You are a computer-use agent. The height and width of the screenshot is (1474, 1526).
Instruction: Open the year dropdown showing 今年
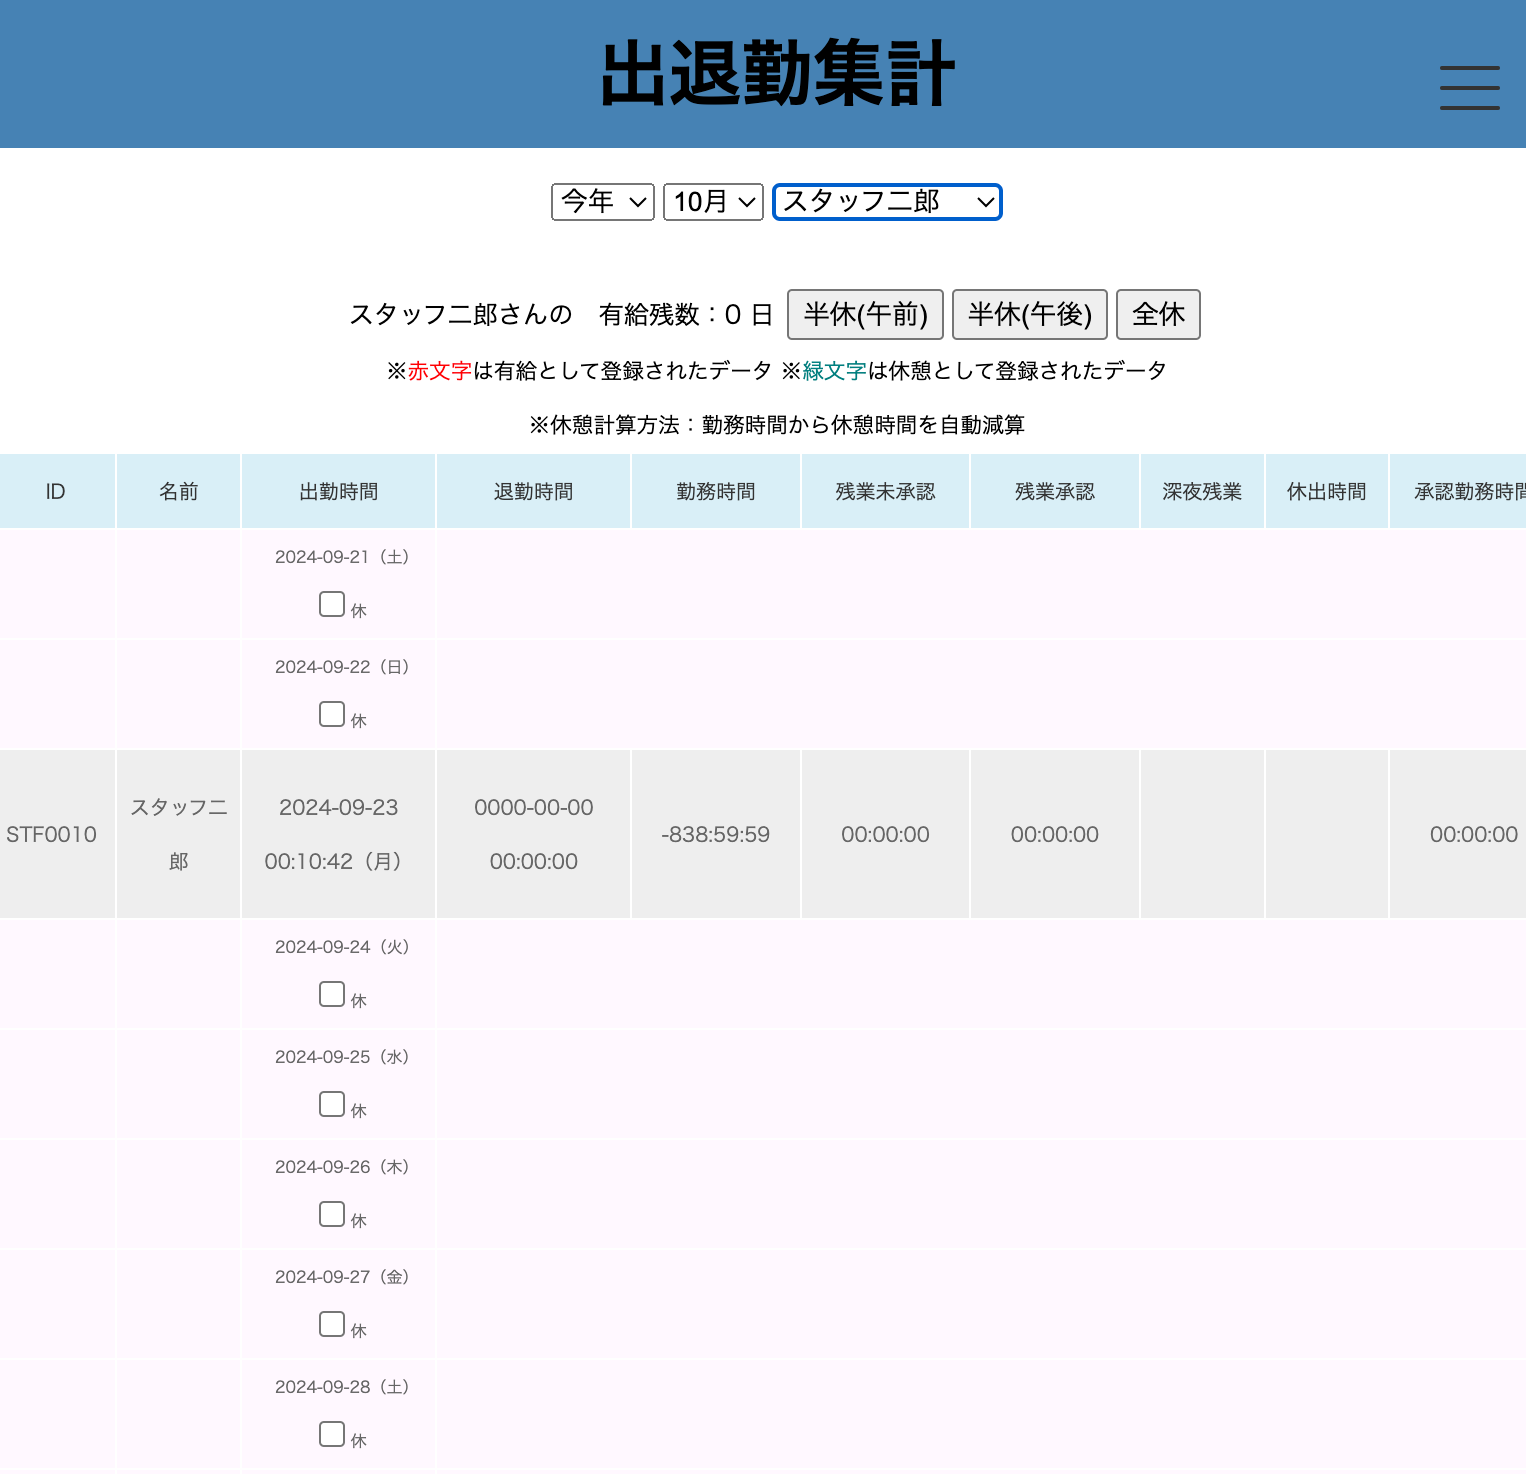603,202
